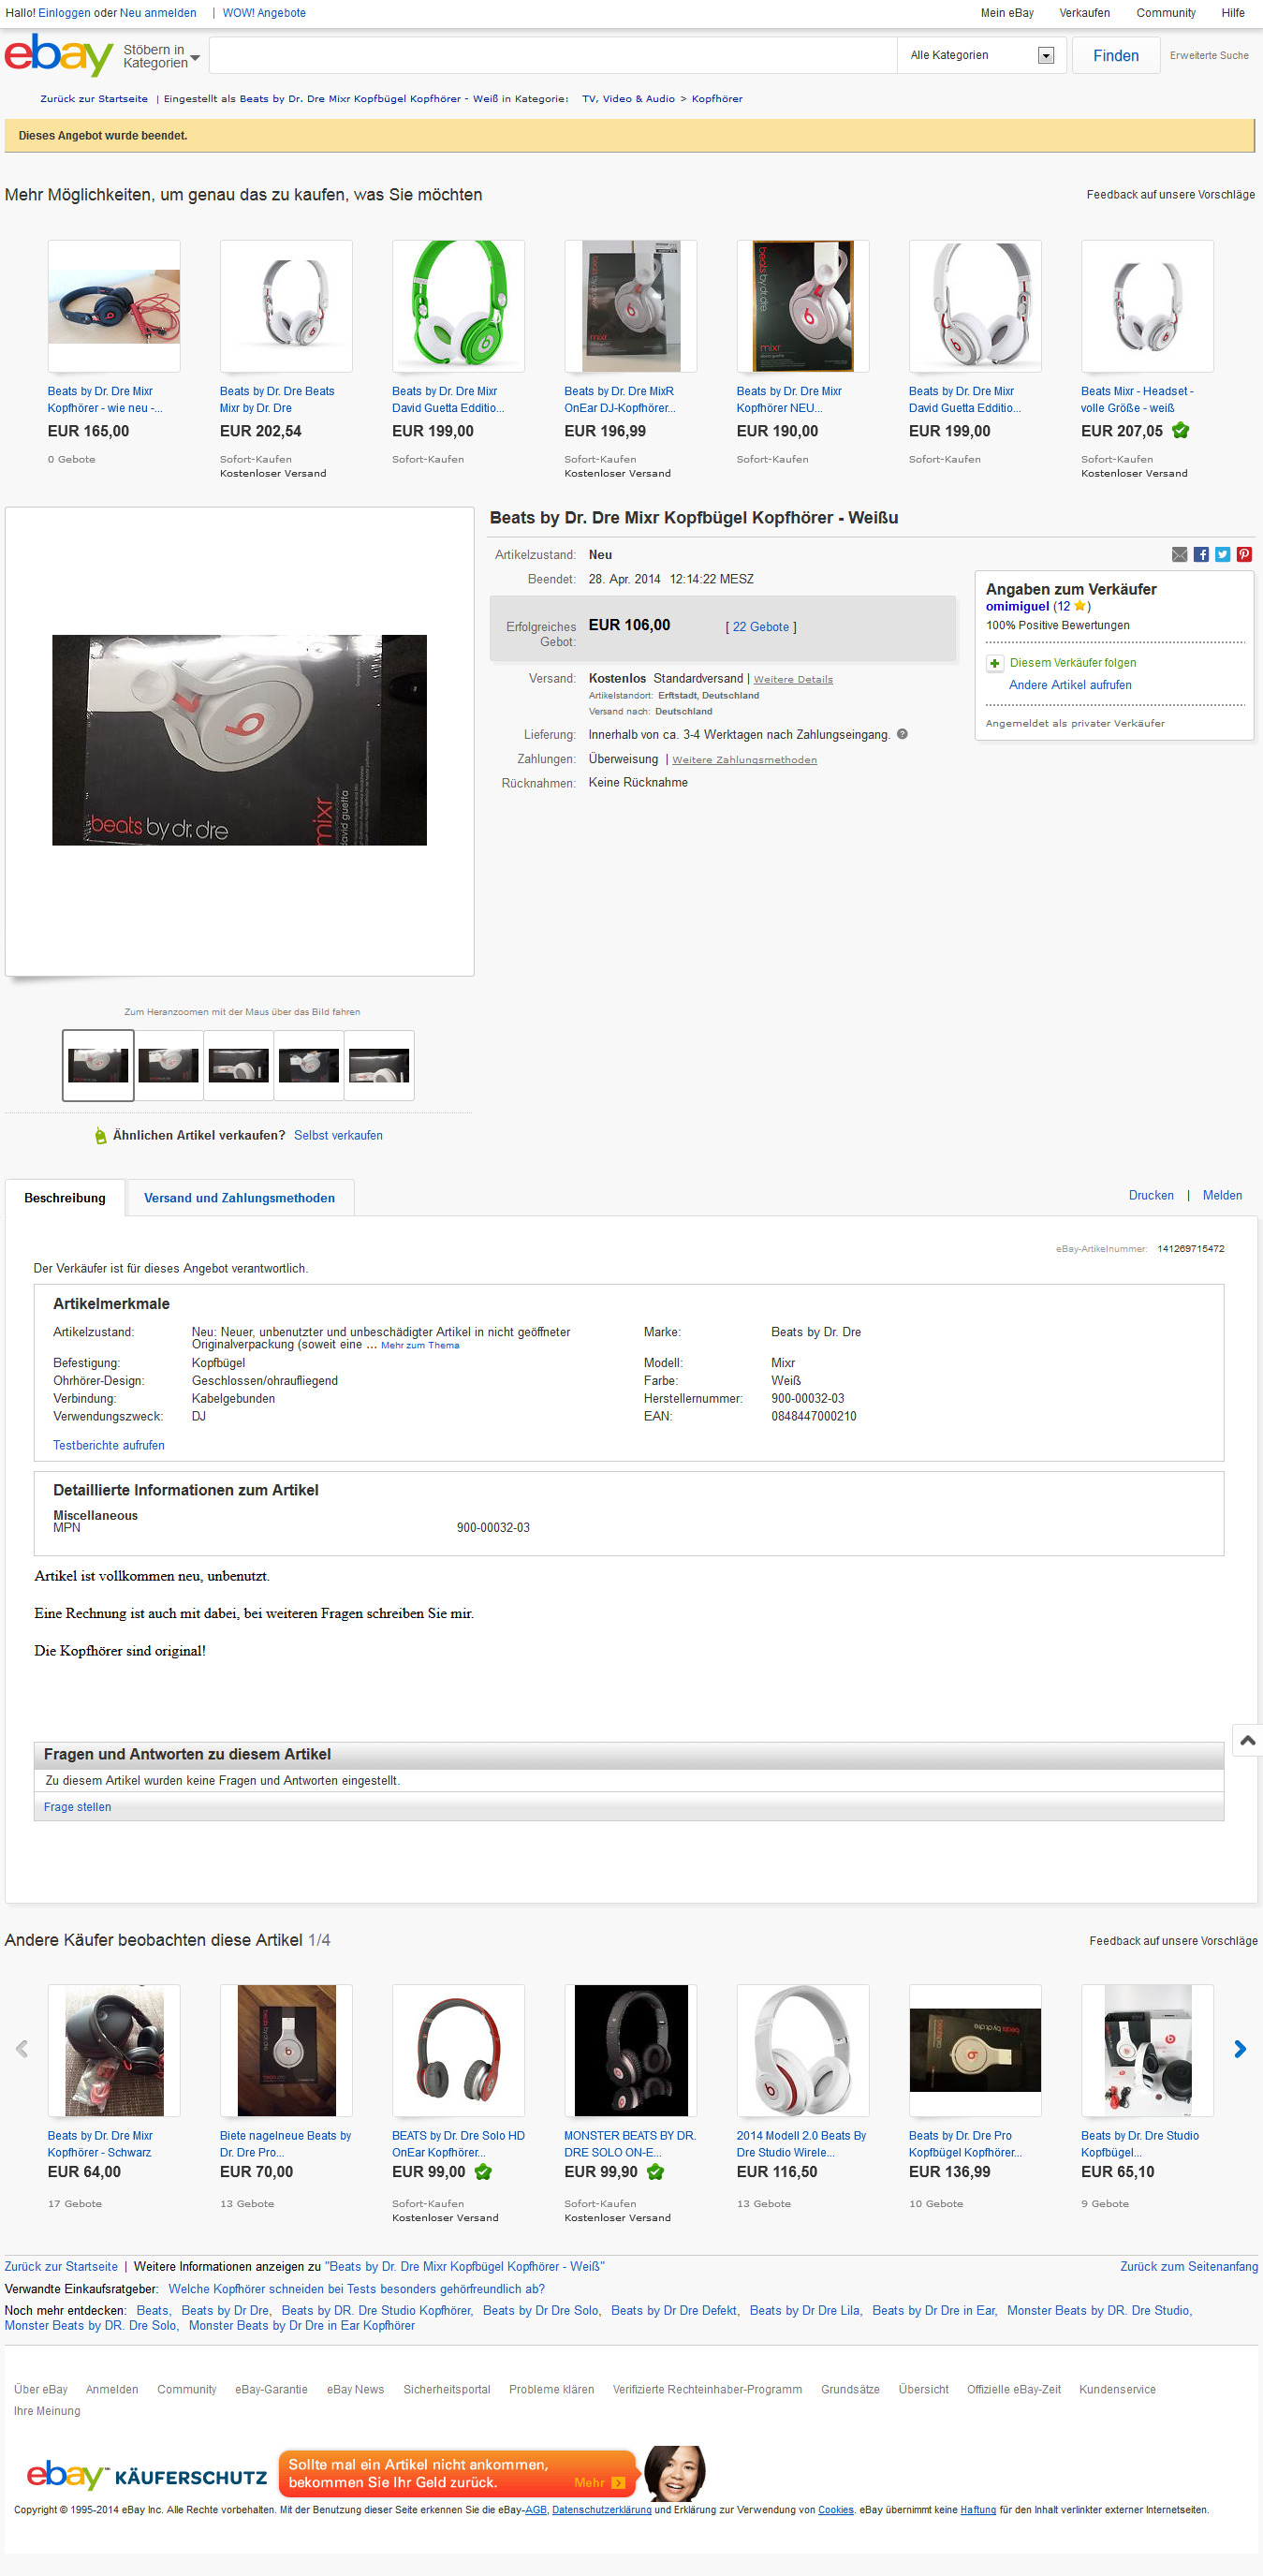Share listing on Twitter icon
Screen dimensions: 1263x2576
tap(1223, 555)
